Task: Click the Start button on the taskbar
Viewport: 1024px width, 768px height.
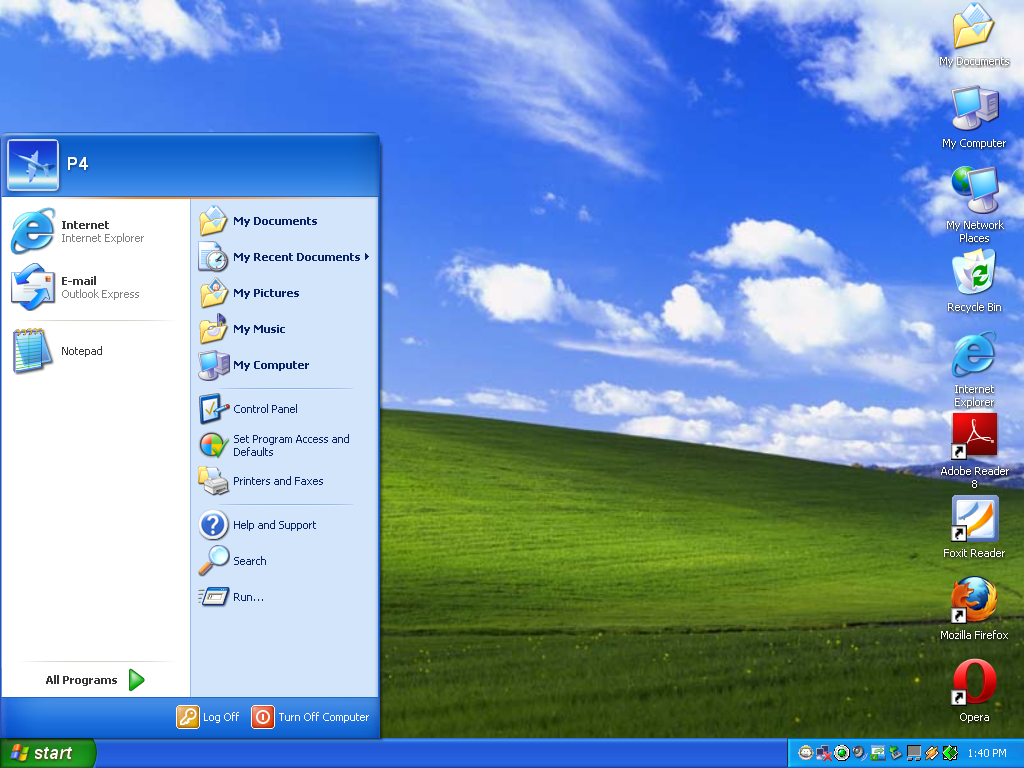Action: pos(48,753)
